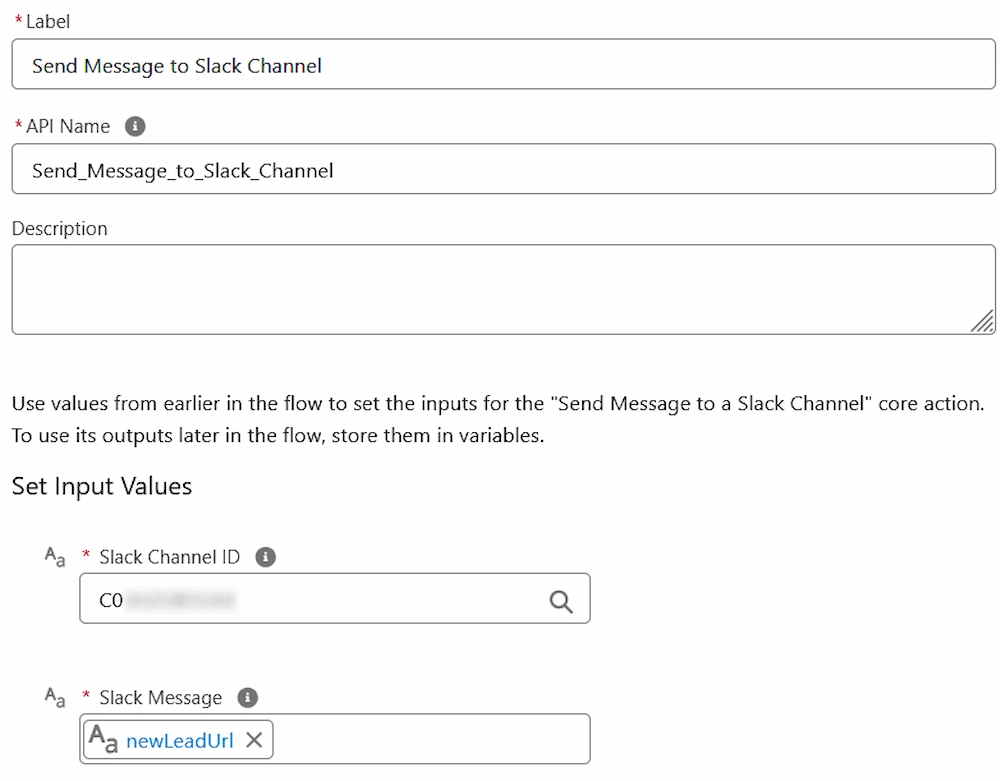Click the search icon in Slack Channel ID
This screenshot has height=781, width=1000.
[x=561, y=601]
